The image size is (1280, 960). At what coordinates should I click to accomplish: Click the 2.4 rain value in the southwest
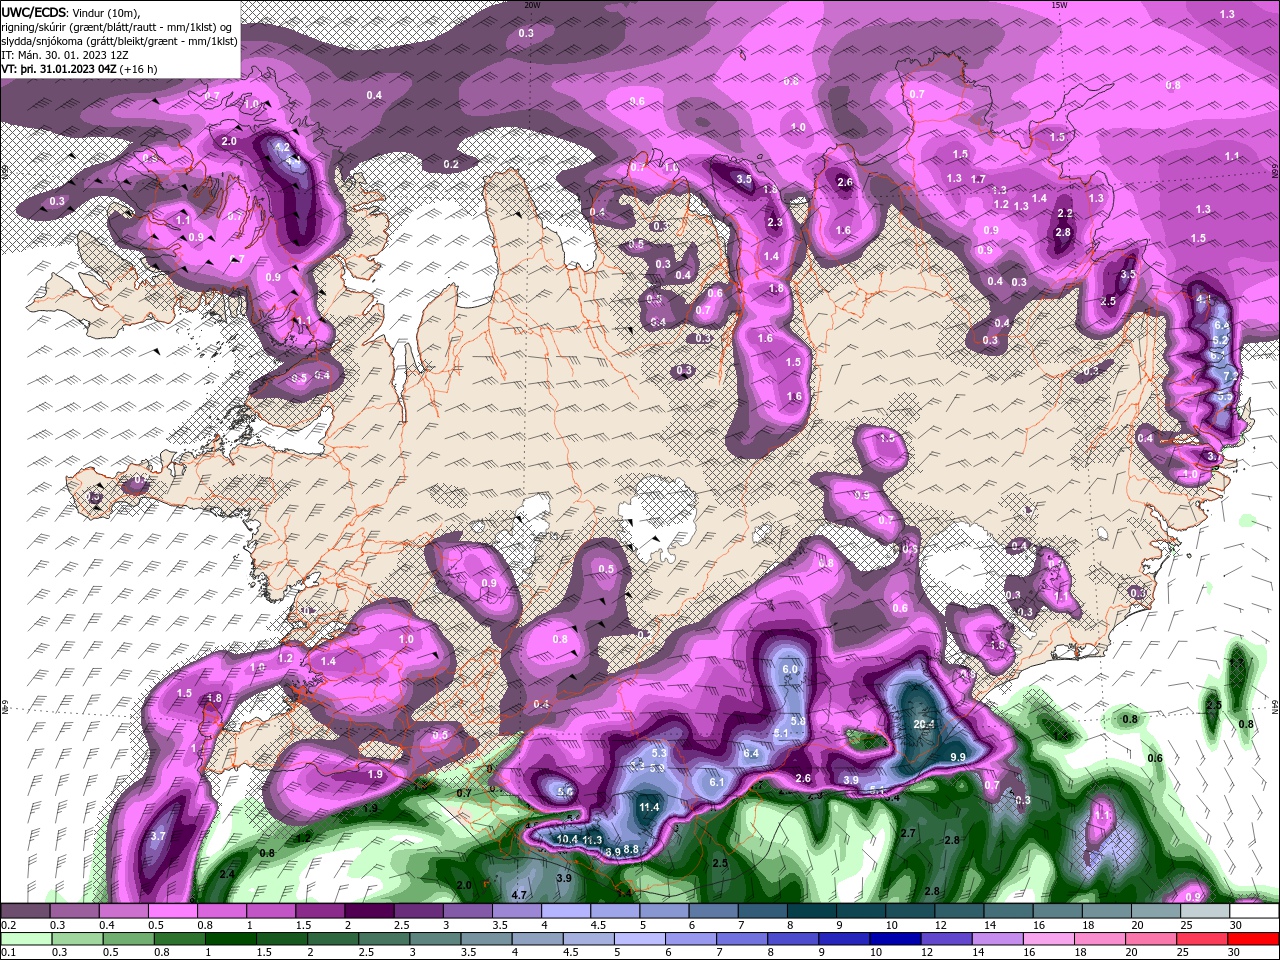coord(227,874)
